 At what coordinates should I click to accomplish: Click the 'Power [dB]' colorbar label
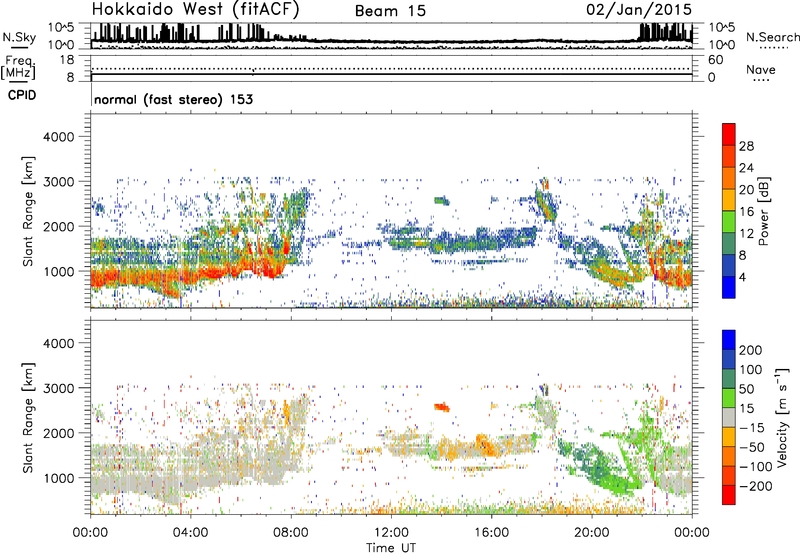(764, 211)
